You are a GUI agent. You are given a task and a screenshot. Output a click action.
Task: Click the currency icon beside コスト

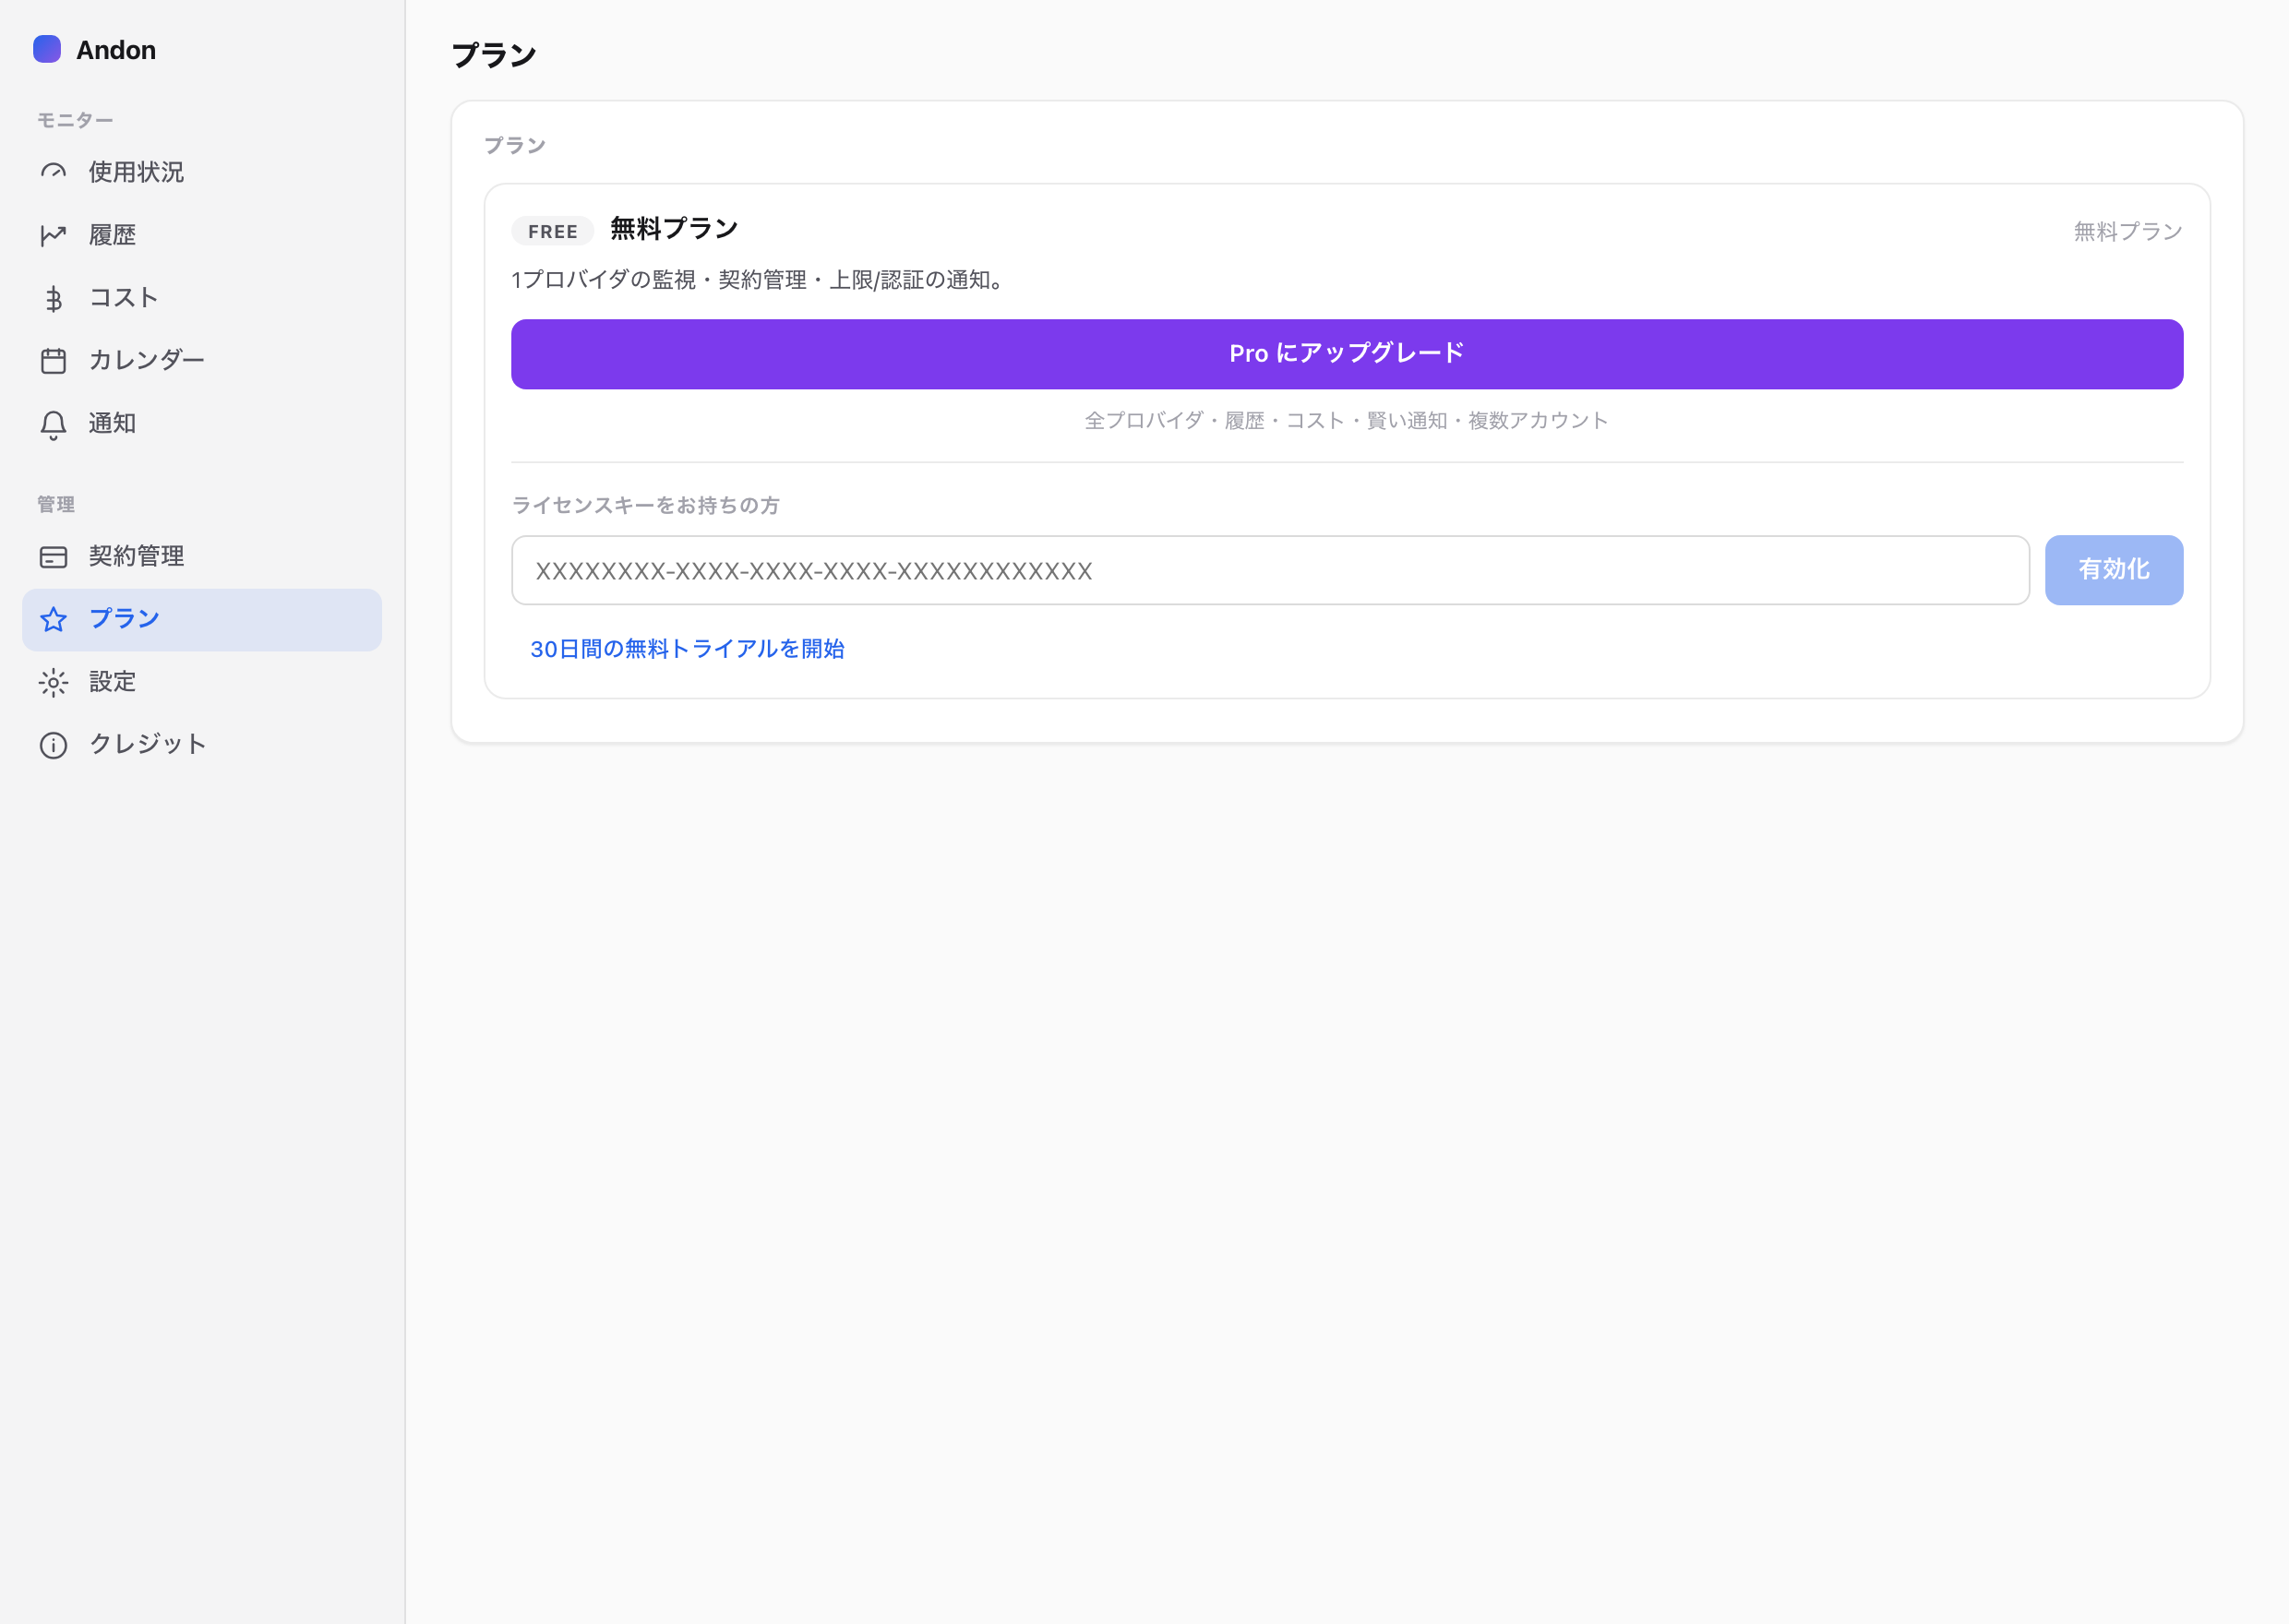coord(53,298)
